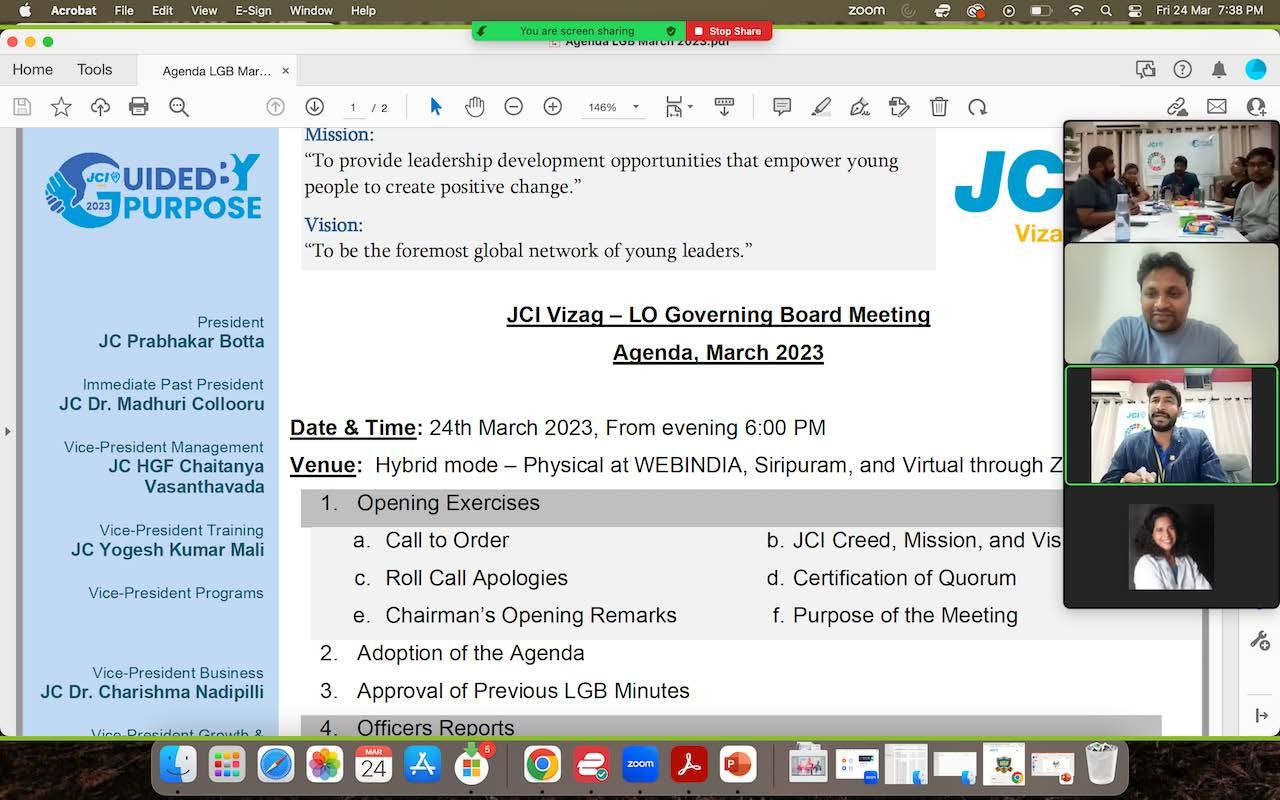This screenshot has height=800, width=1280.
Task: Choose the arrow selection tool
Action: click(x=435, y=107)
